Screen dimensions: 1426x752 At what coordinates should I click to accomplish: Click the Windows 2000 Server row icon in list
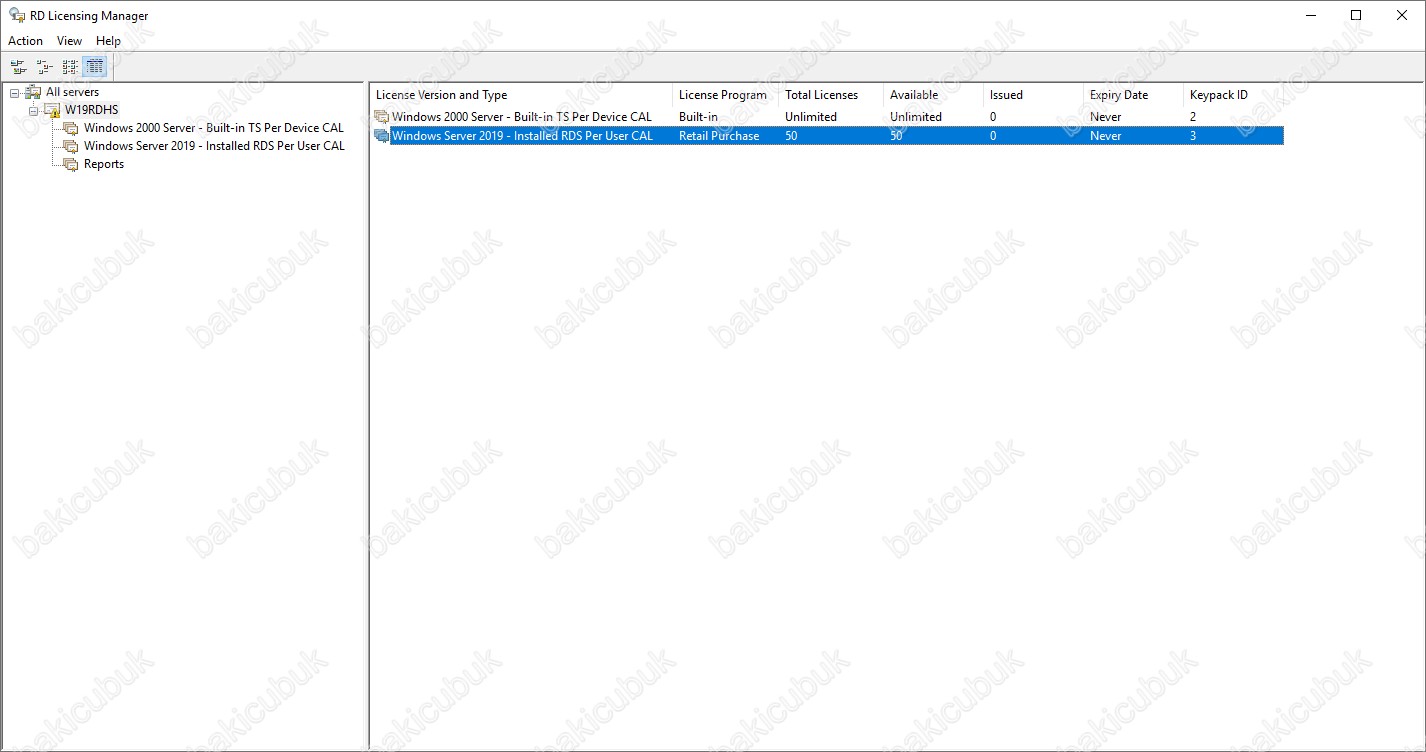coord(381,117)
